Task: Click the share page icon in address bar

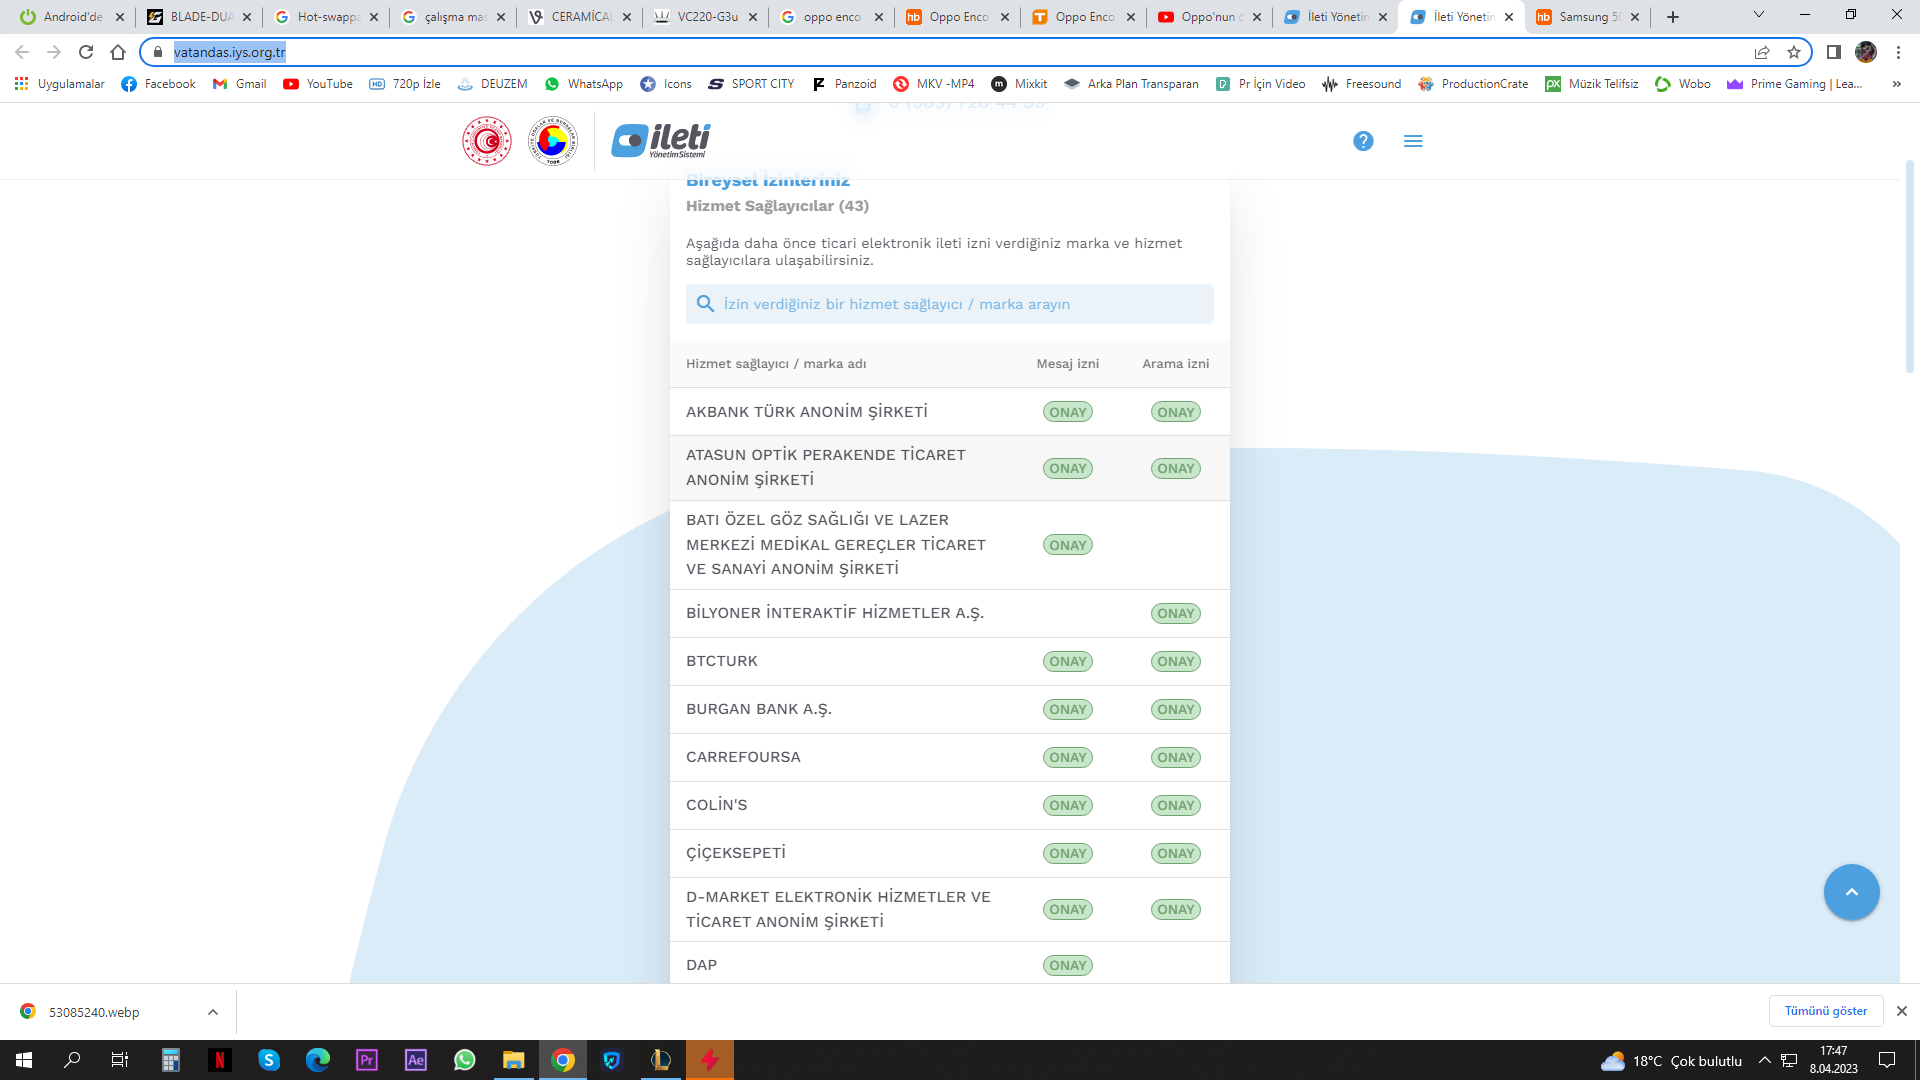Action: (1762, 52)
